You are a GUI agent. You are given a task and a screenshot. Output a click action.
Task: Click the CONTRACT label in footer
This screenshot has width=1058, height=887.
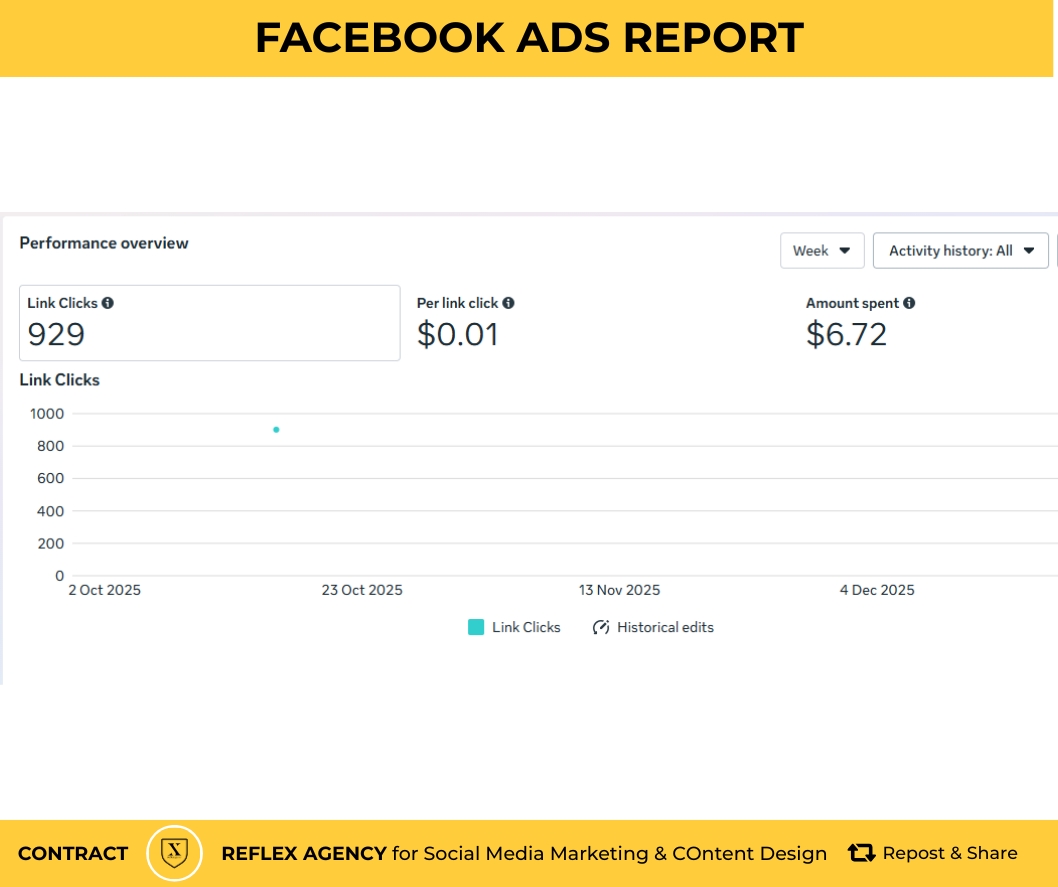[x=73, y=854]
